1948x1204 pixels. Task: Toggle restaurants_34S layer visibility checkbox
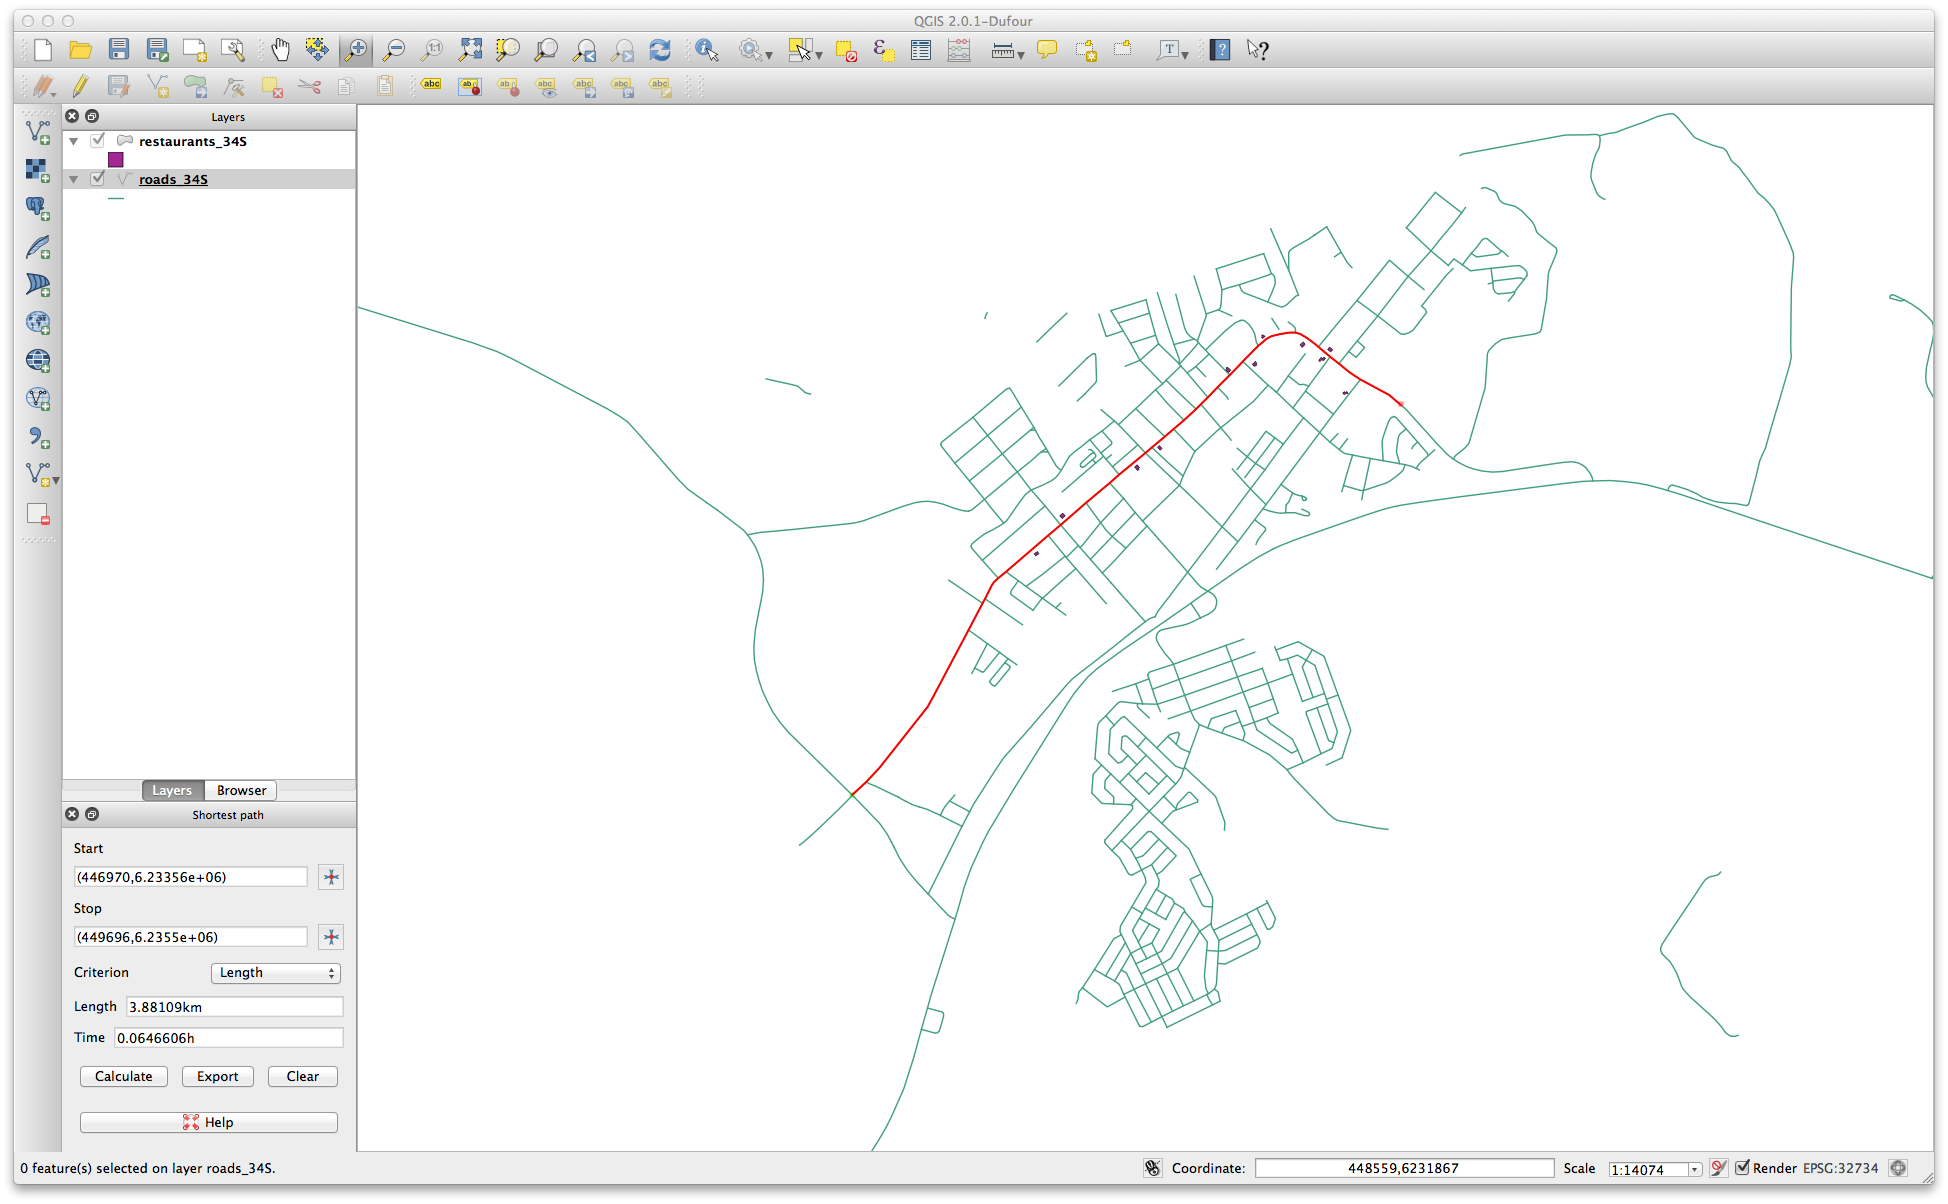(98, 141)
